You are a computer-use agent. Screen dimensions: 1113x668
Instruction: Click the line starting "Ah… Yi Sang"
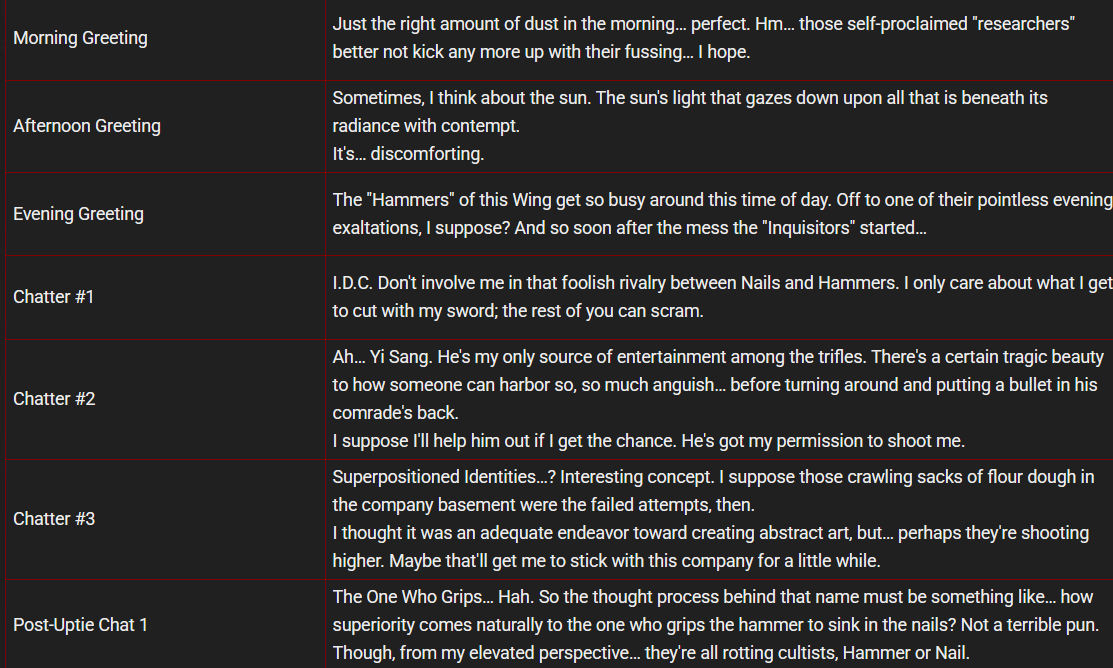pos(718,357)
